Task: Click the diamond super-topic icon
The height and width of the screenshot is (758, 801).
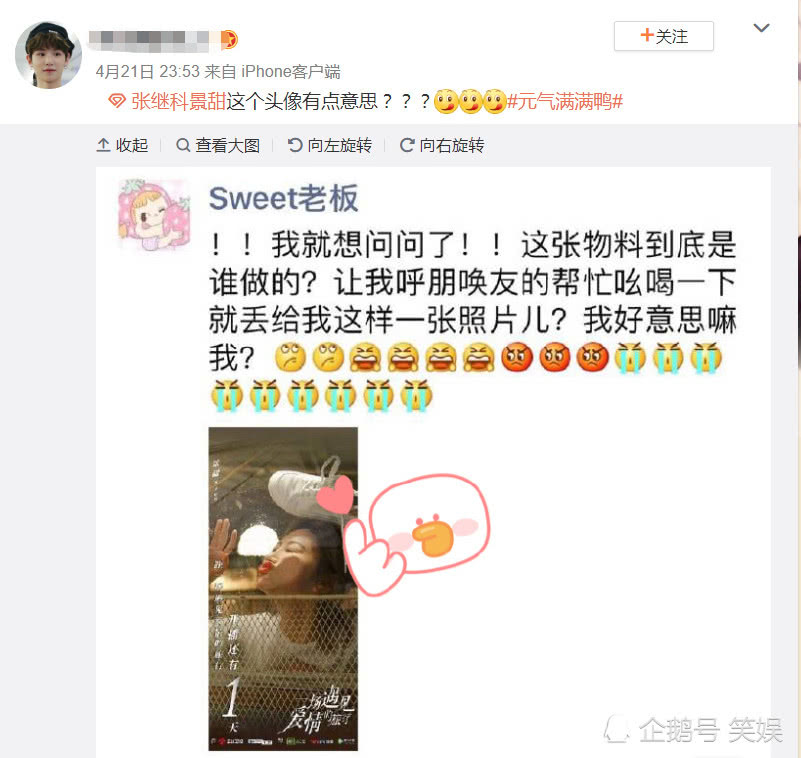Action: tap(117, 101)
